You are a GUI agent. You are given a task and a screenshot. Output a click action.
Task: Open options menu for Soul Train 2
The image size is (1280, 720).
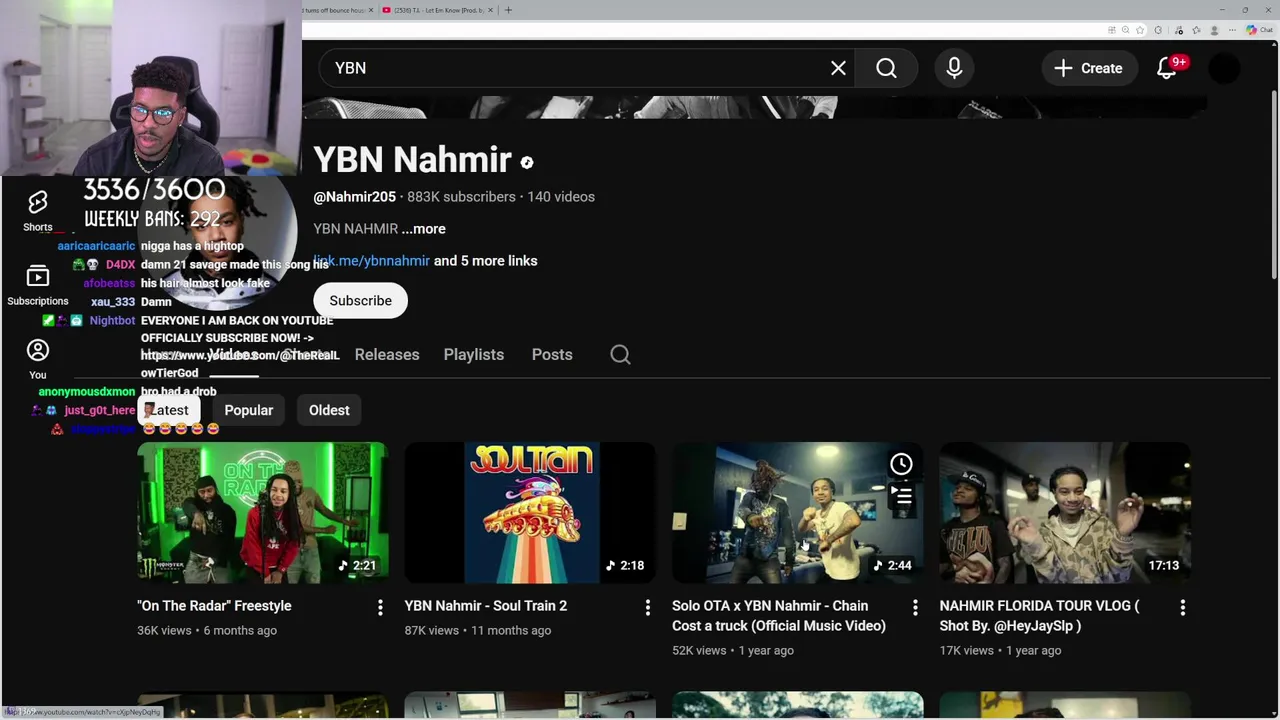(x=647, y=607)
